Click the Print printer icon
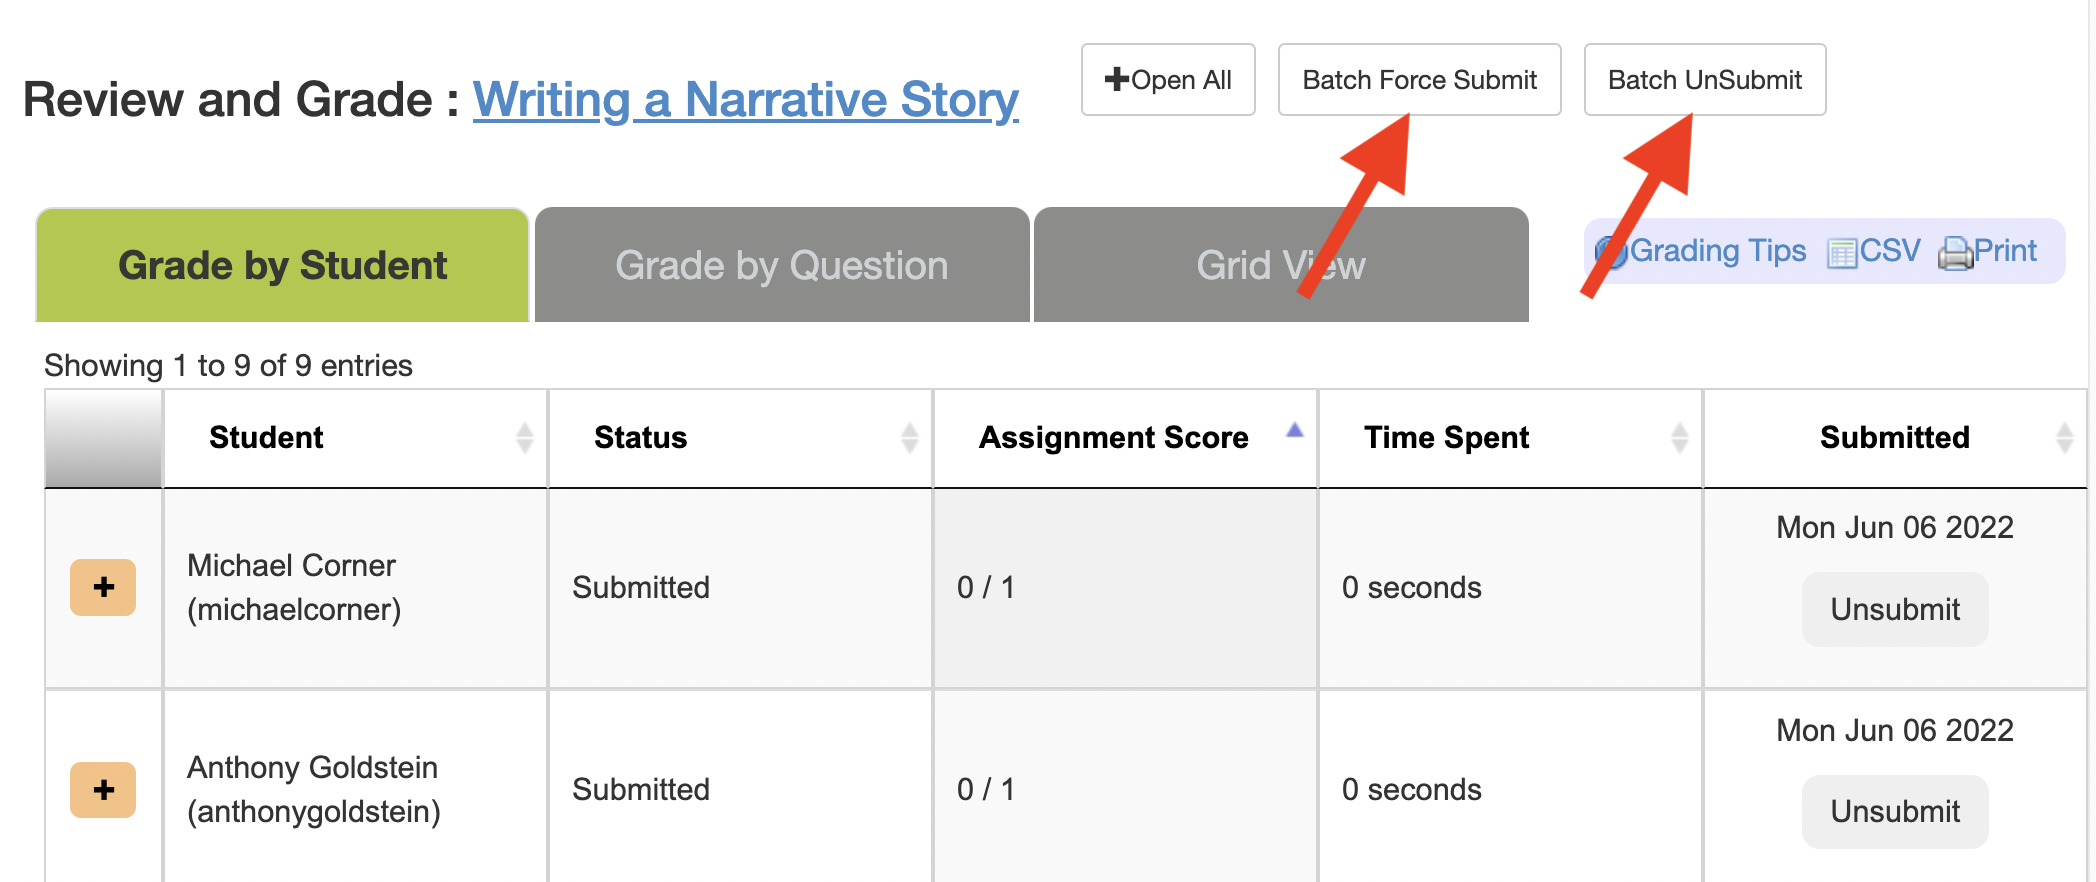This screenshot has height=882, width=2096. pyautogui.click(x=1955, y=253)
